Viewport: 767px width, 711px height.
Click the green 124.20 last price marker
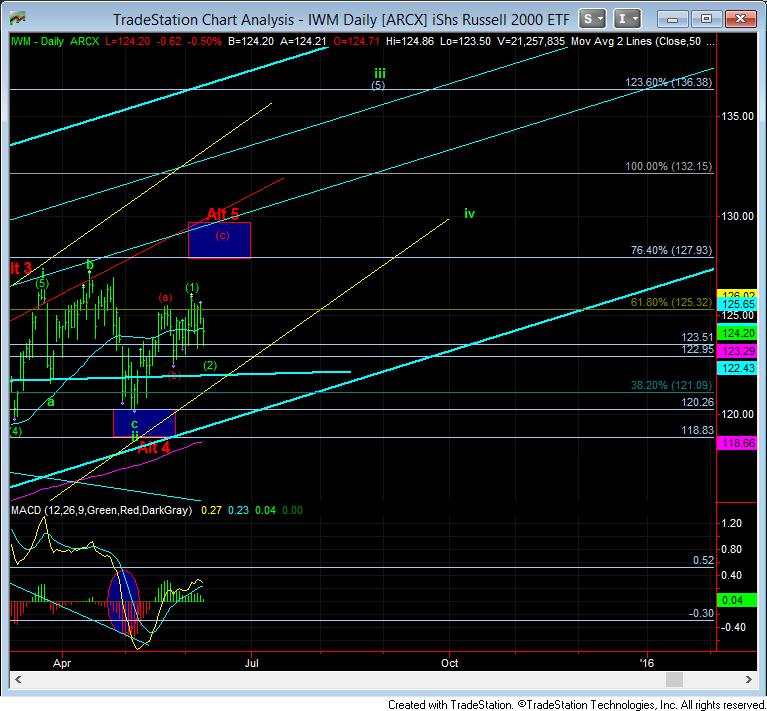[x=737, y=333]
